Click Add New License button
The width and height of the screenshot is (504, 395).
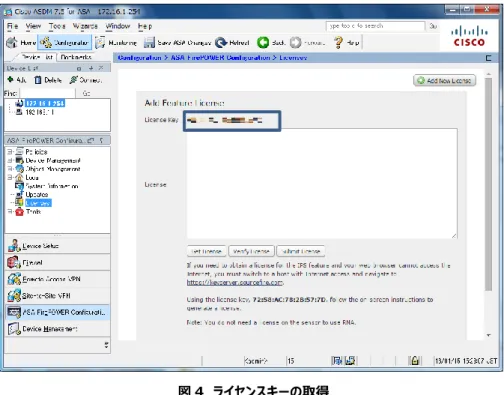click(444, 81)
